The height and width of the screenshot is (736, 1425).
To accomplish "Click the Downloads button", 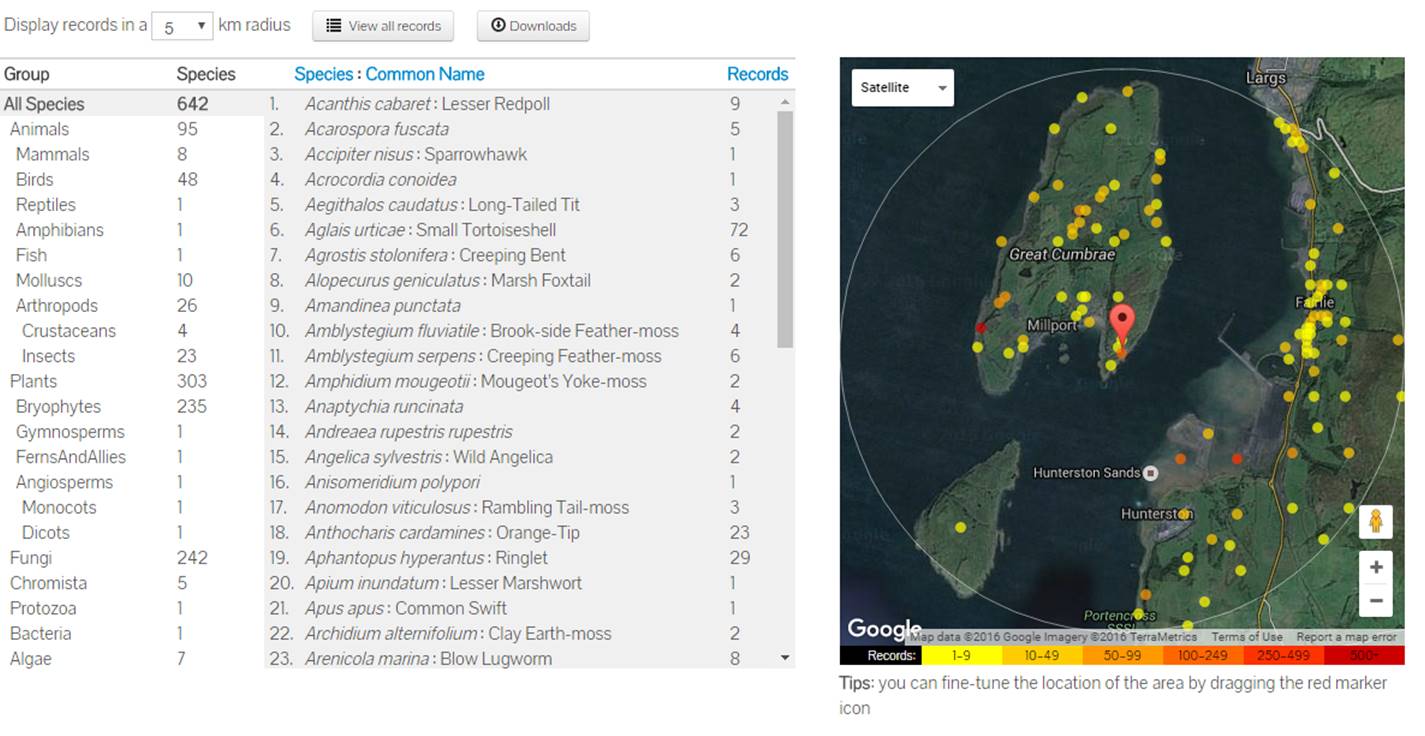I will [x=533, y=26].
